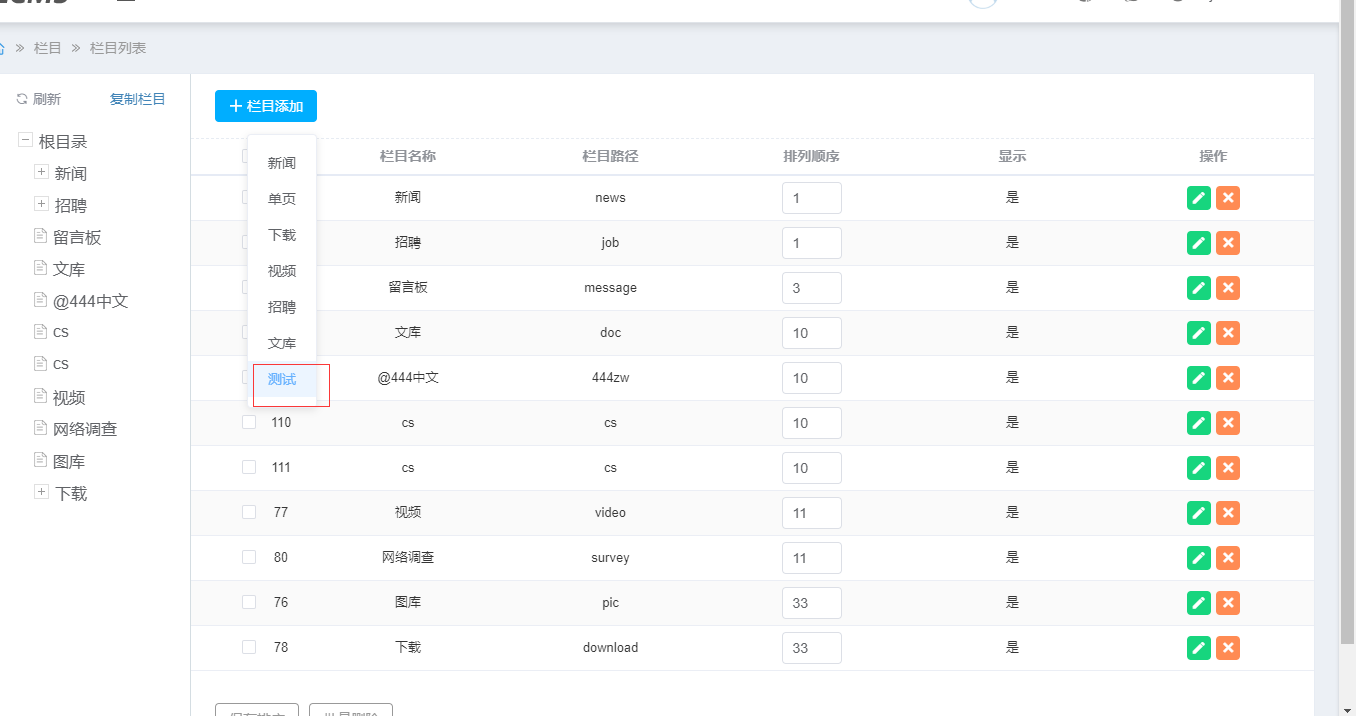Open 文库 in the sidebar tree
Viewport: 1356px width, 716px height.
pos(69,270)
